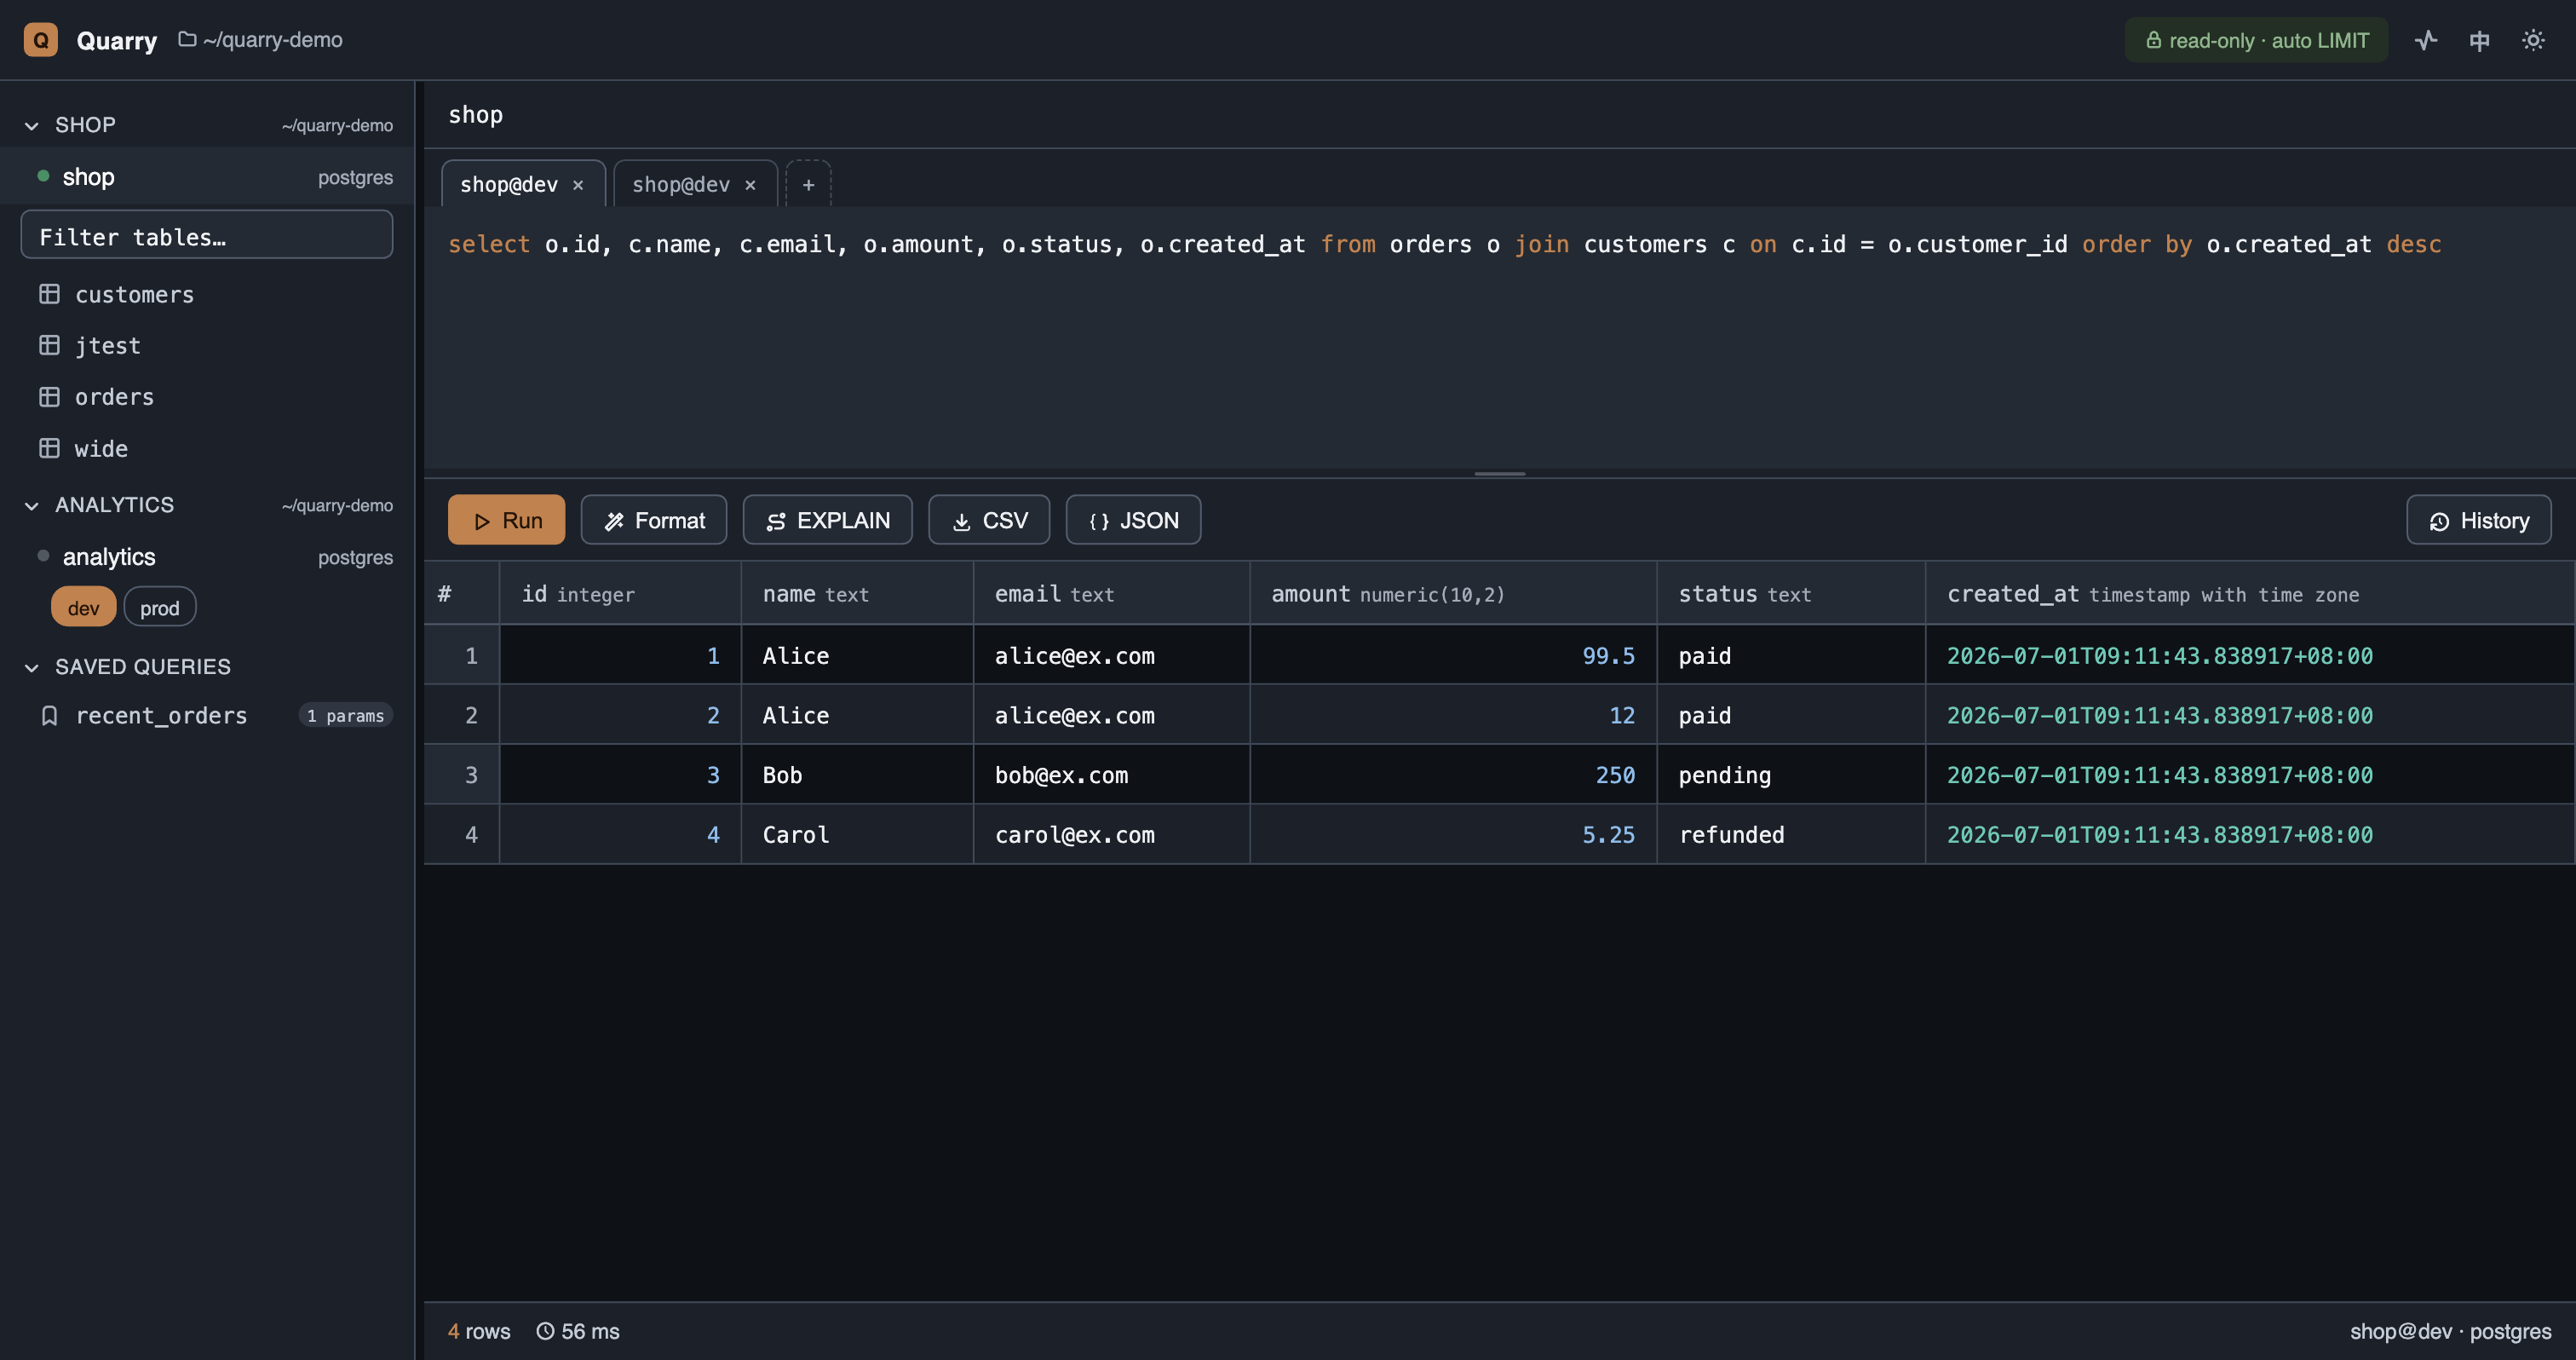Screen dimensions: 2576x1360
Task: Click inside the SQL editor text
Action: 1444,245
